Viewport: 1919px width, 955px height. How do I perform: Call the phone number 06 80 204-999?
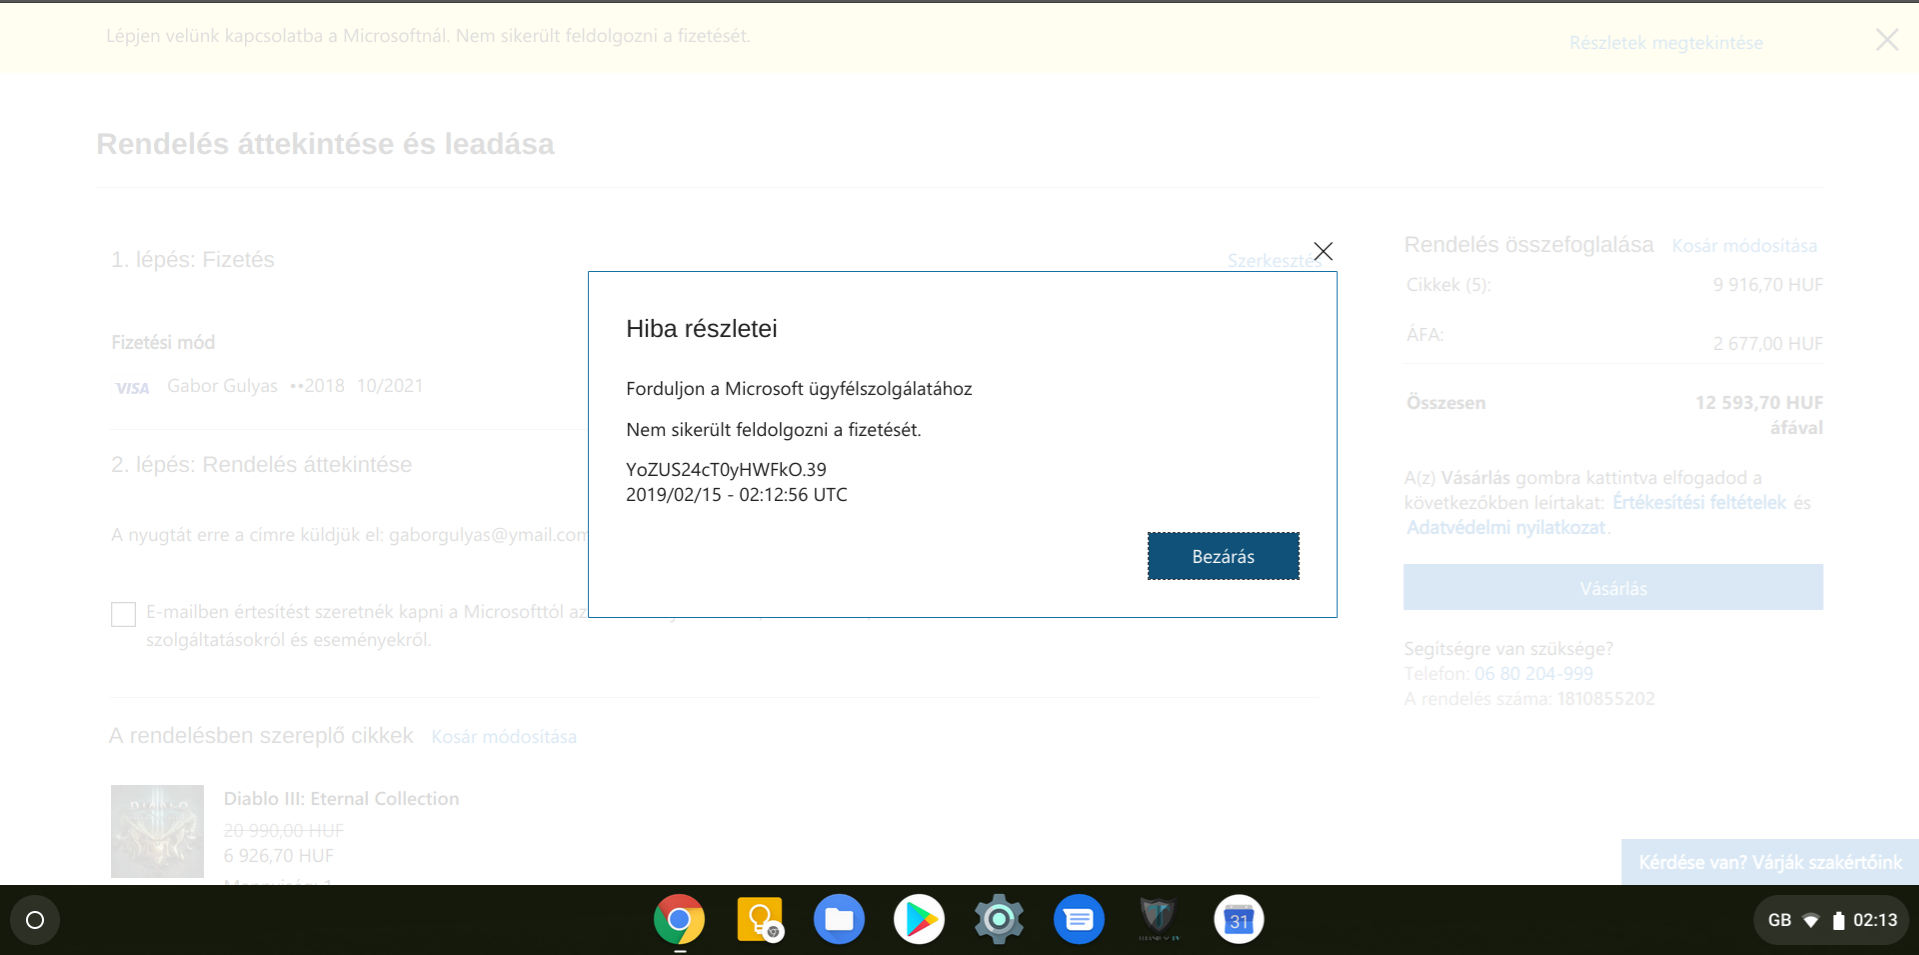(x=1534, y=674)
